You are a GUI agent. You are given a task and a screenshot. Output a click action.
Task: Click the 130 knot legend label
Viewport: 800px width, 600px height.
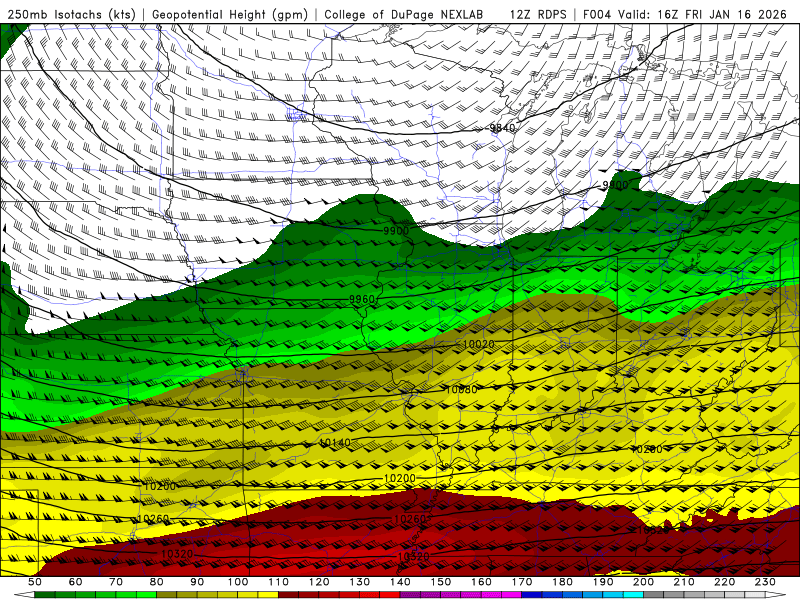(x=360, y=582)
